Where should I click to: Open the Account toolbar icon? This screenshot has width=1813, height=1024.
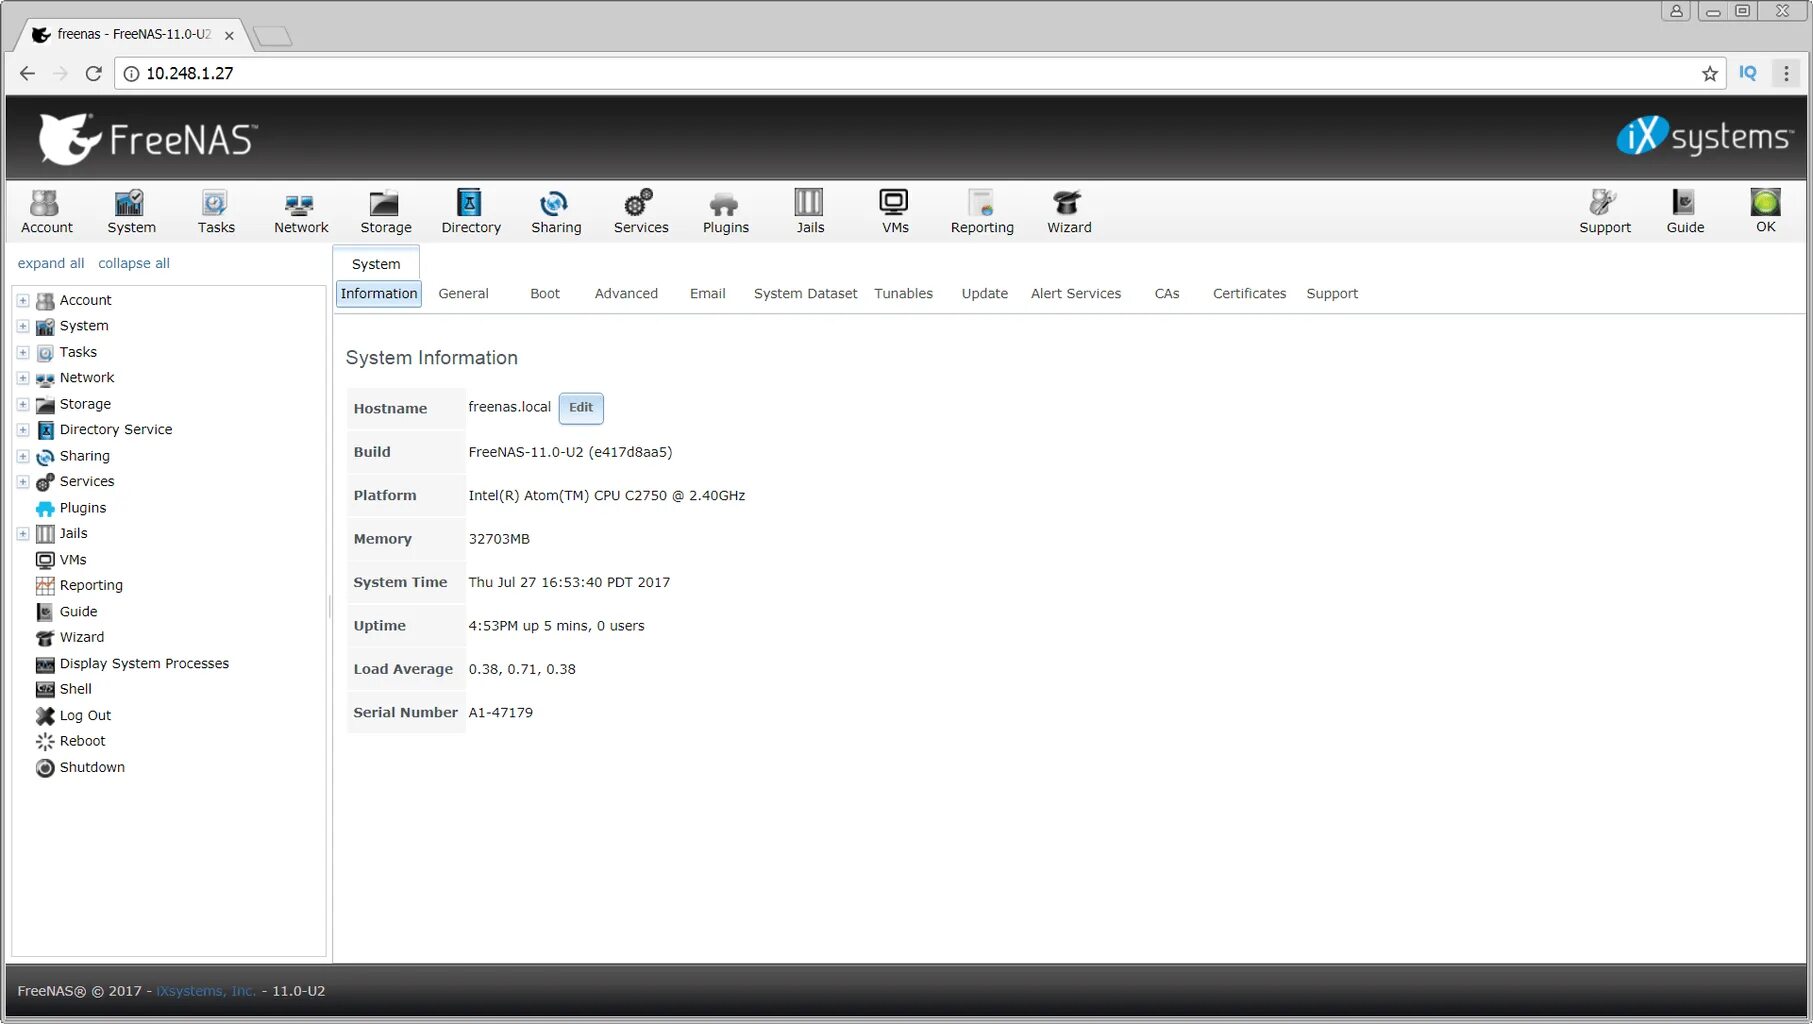click(46, 211)
